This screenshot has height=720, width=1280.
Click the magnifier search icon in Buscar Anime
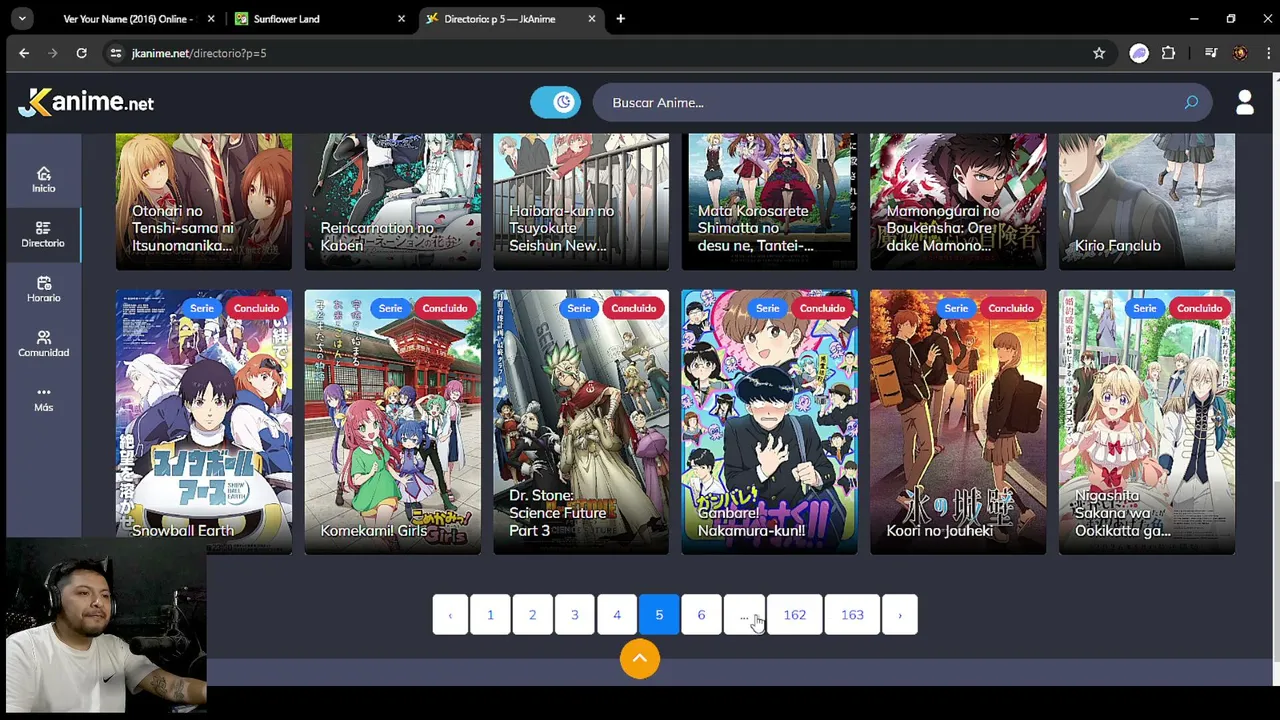pos(1191,102)
